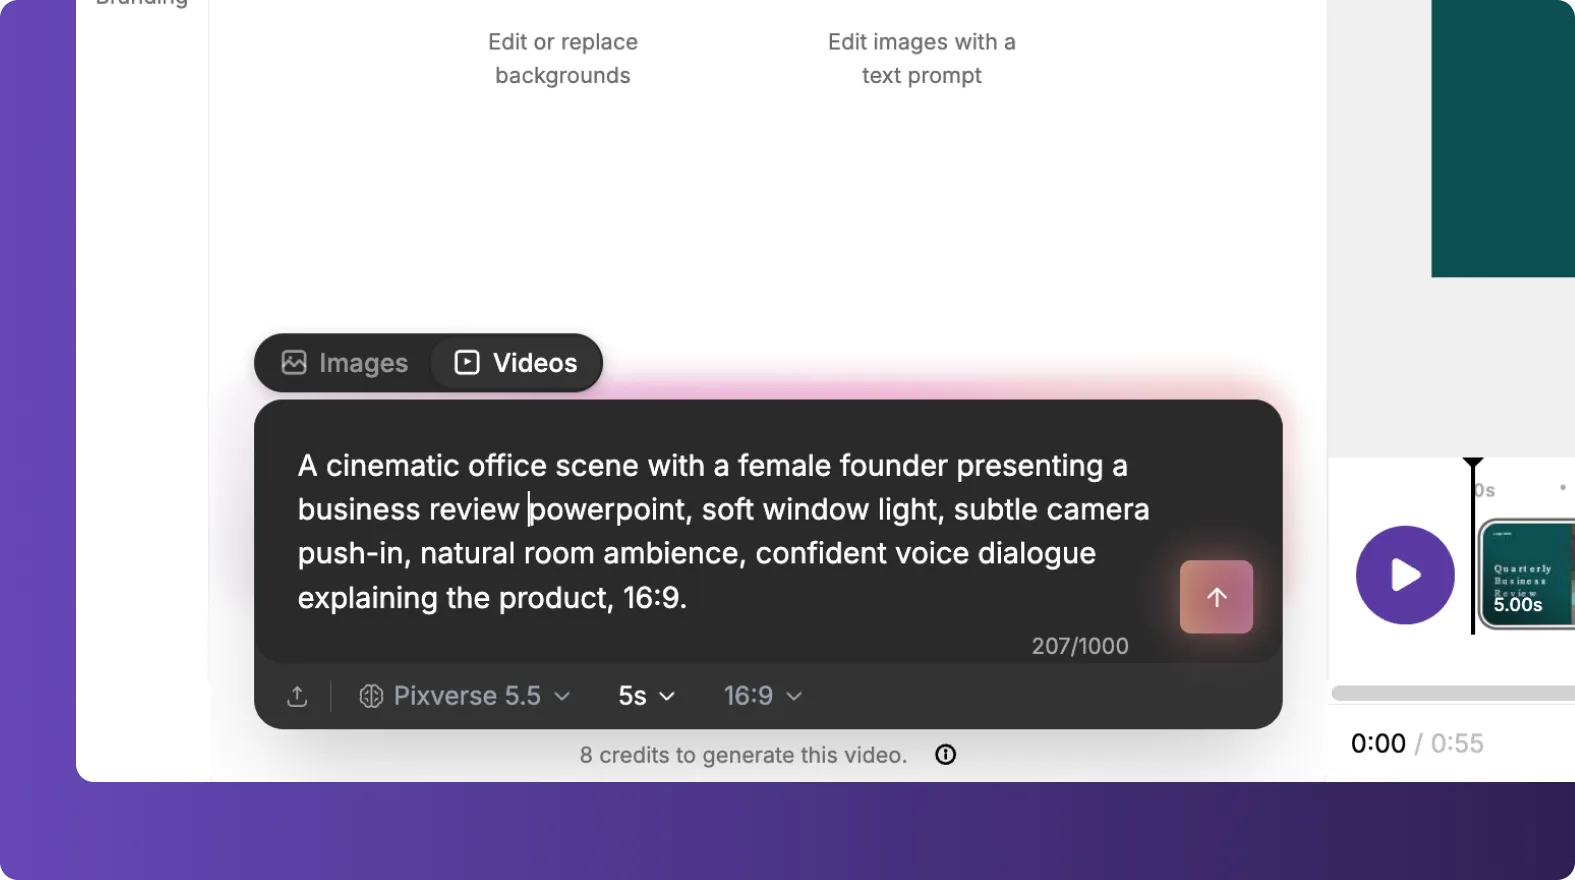Choose Edit images with a text prompt
This screenshot has height=880, width=1575.
coord(921,59)
